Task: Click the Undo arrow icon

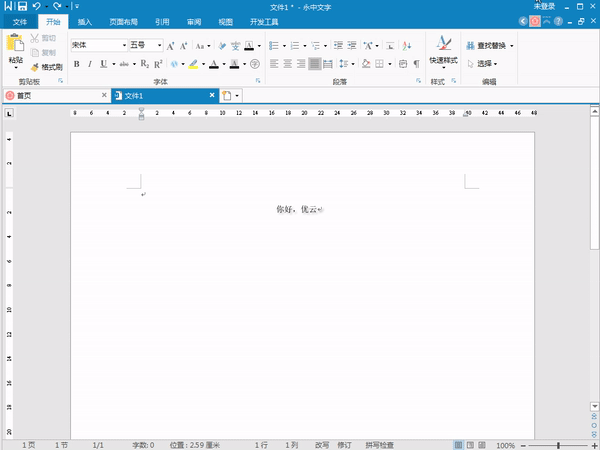Action: (37, 6)
